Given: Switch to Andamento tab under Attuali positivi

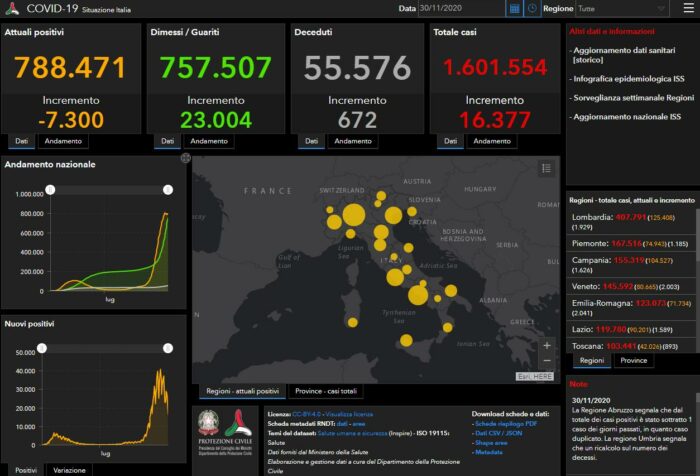Looking at the screenshot, I should point(63,141).
